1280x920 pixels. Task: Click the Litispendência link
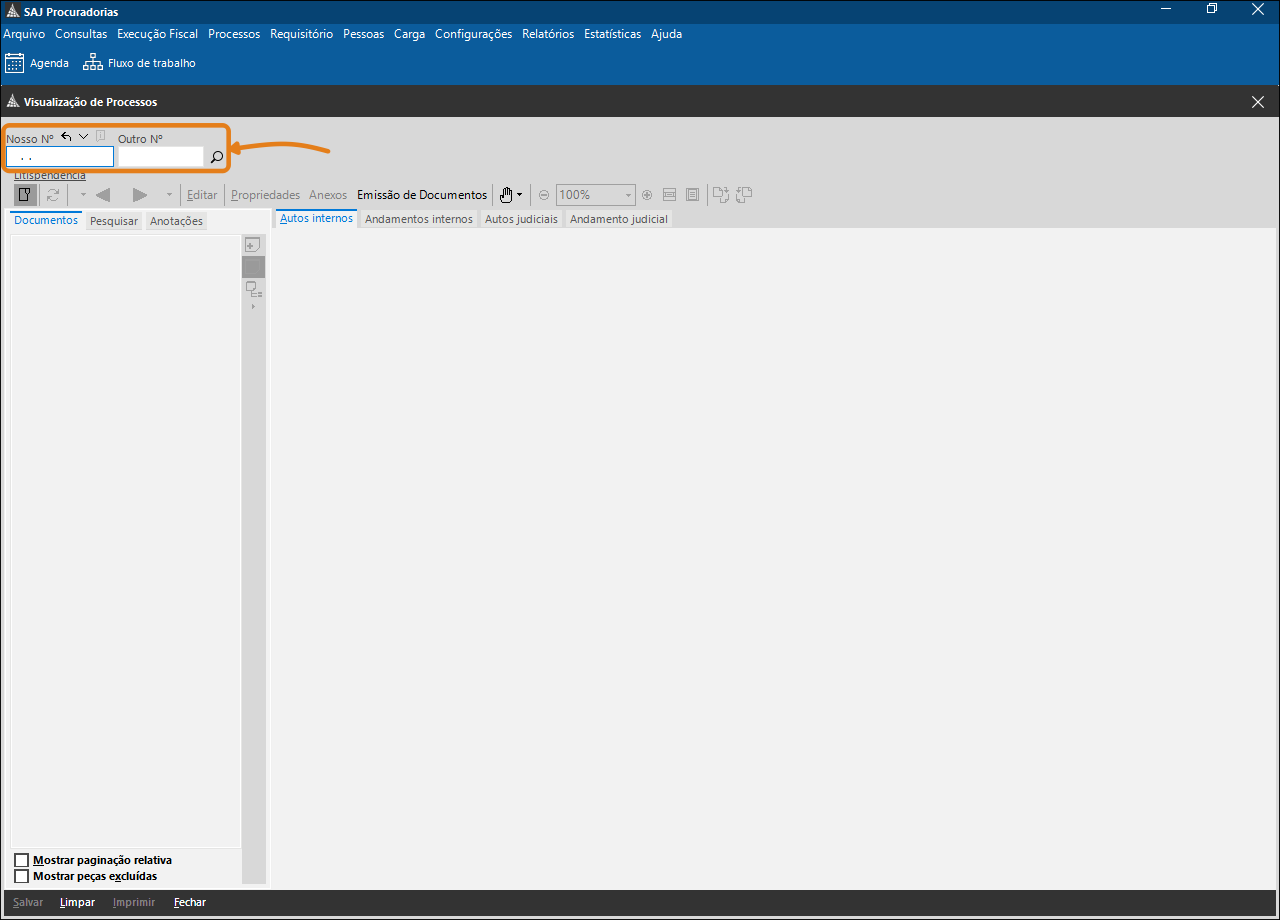point(50,176)
